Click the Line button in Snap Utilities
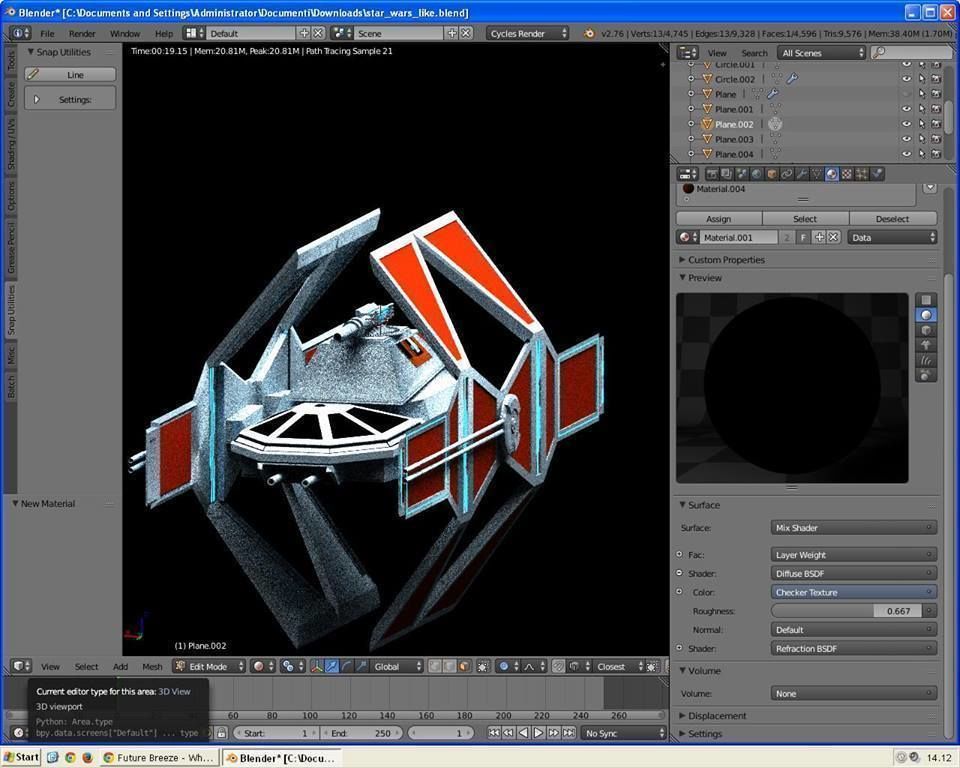Screen dimensions: 960x768 [x=70, y=75]
